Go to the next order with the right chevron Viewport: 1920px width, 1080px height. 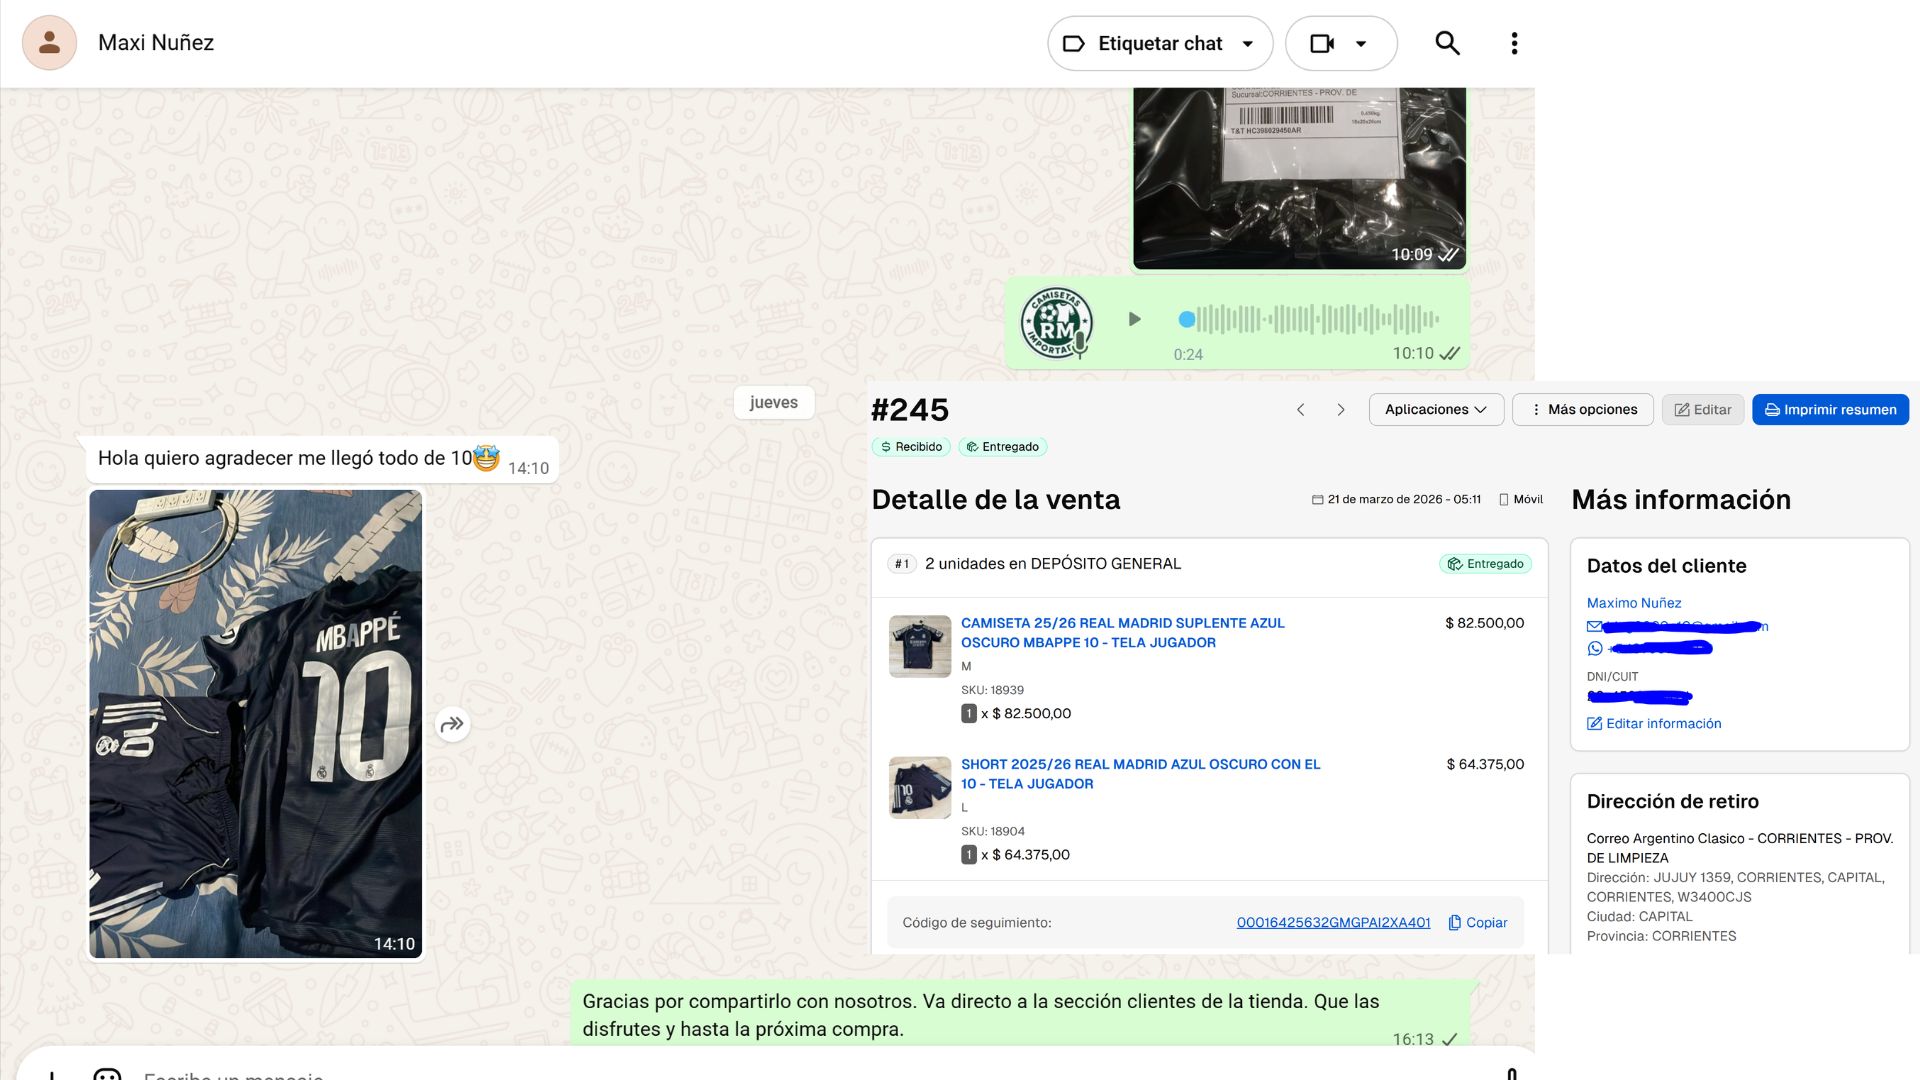[x=1341, y=410]
